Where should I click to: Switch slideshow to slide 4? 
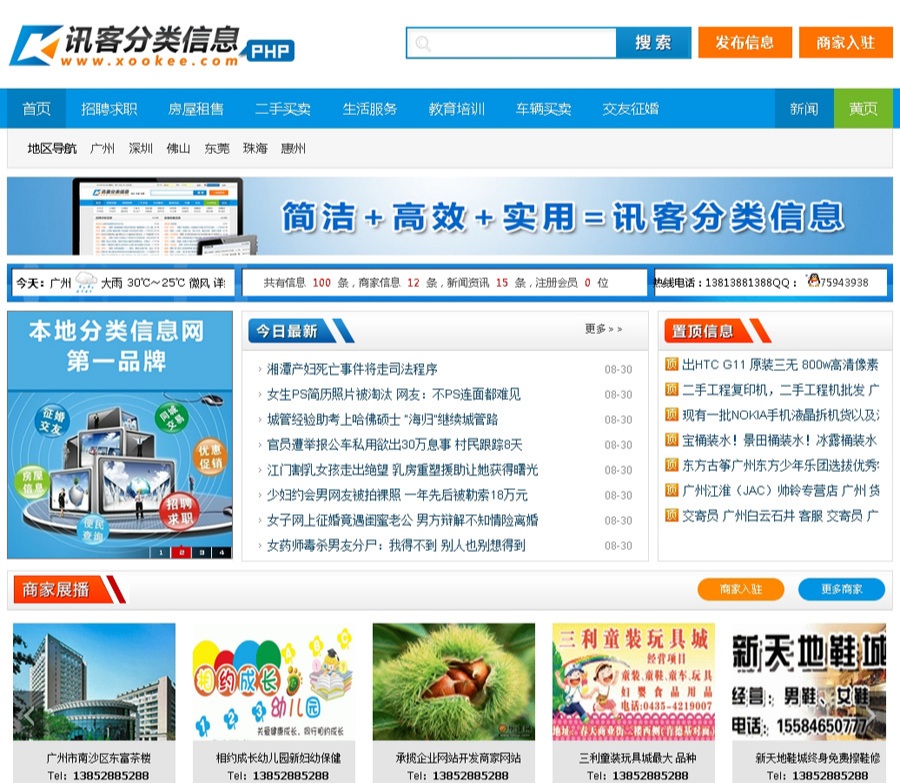221,552
